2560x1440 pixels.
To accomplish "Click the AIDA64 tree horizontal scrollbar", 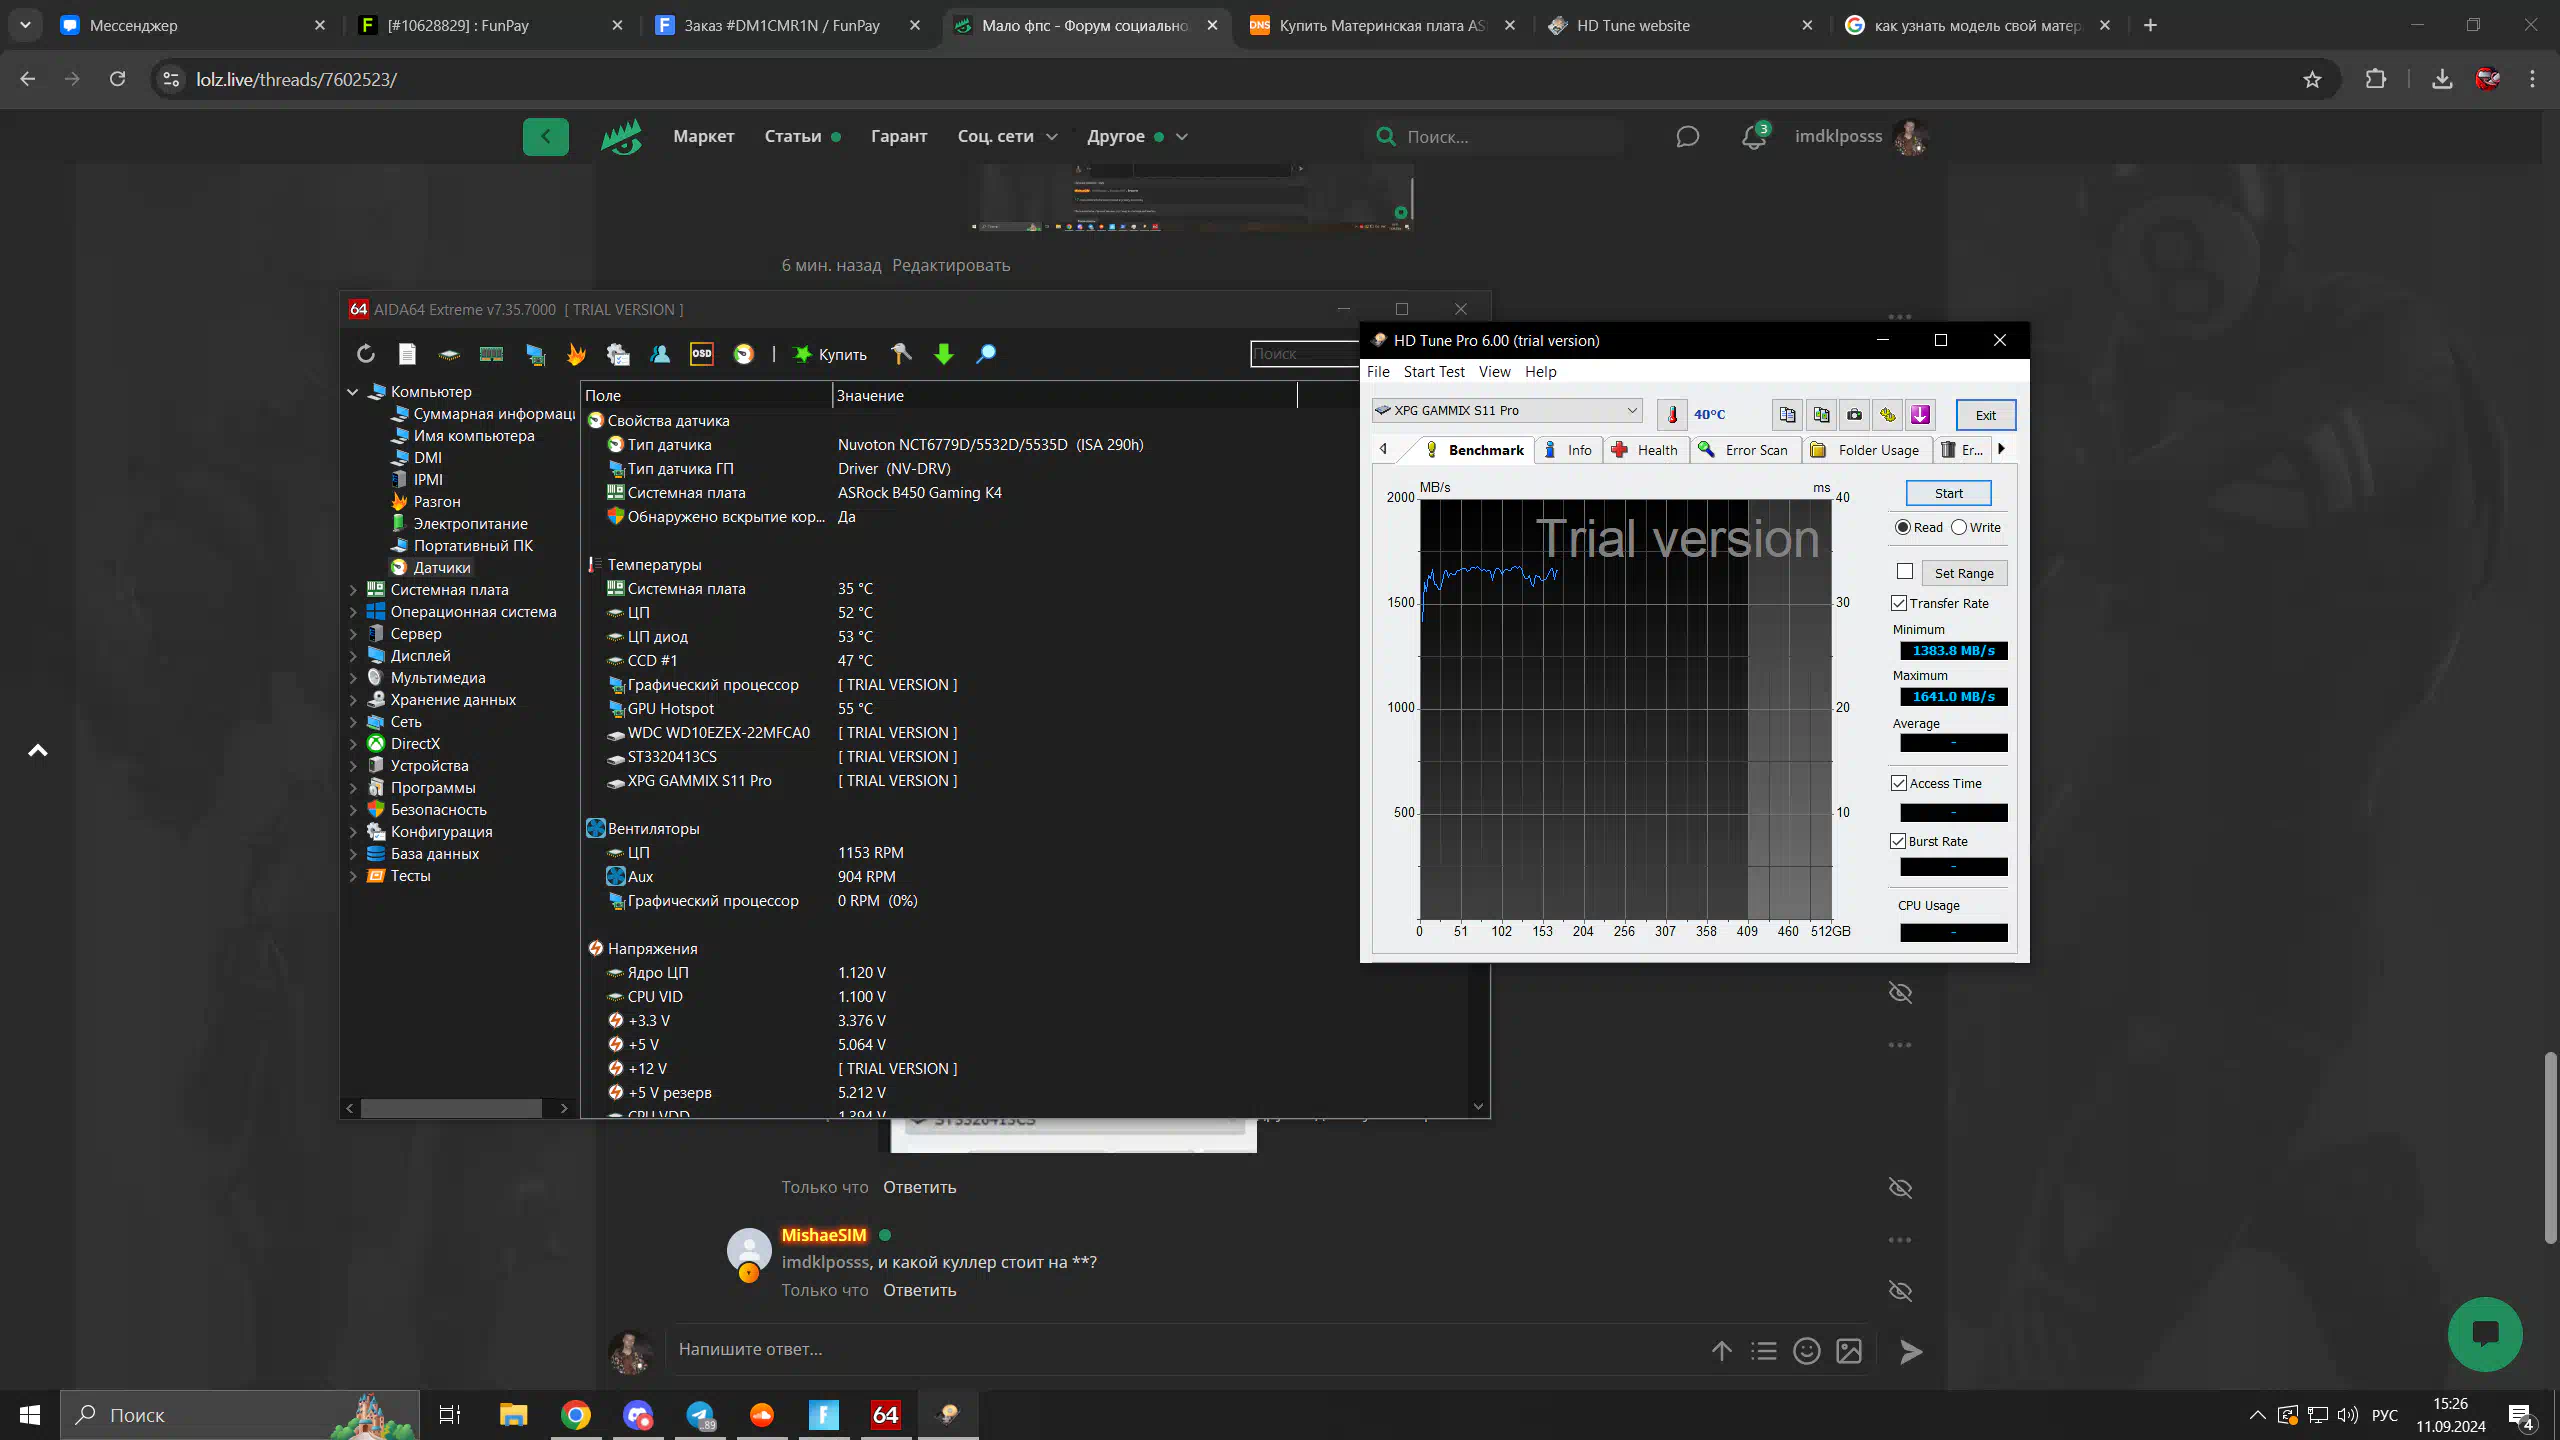I will click(x=451, y=1108).
